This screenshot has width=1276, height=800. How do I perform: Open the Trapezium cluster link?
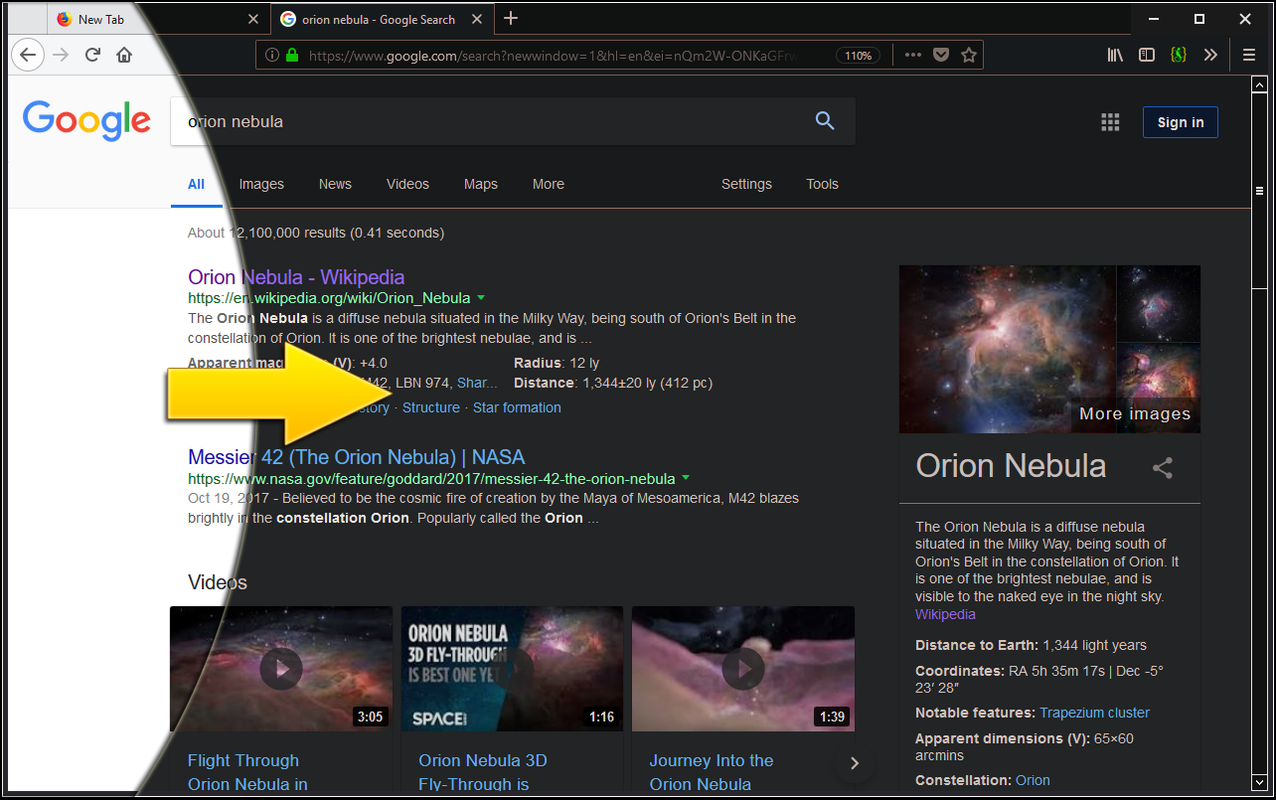click(x=1095, y=713)
